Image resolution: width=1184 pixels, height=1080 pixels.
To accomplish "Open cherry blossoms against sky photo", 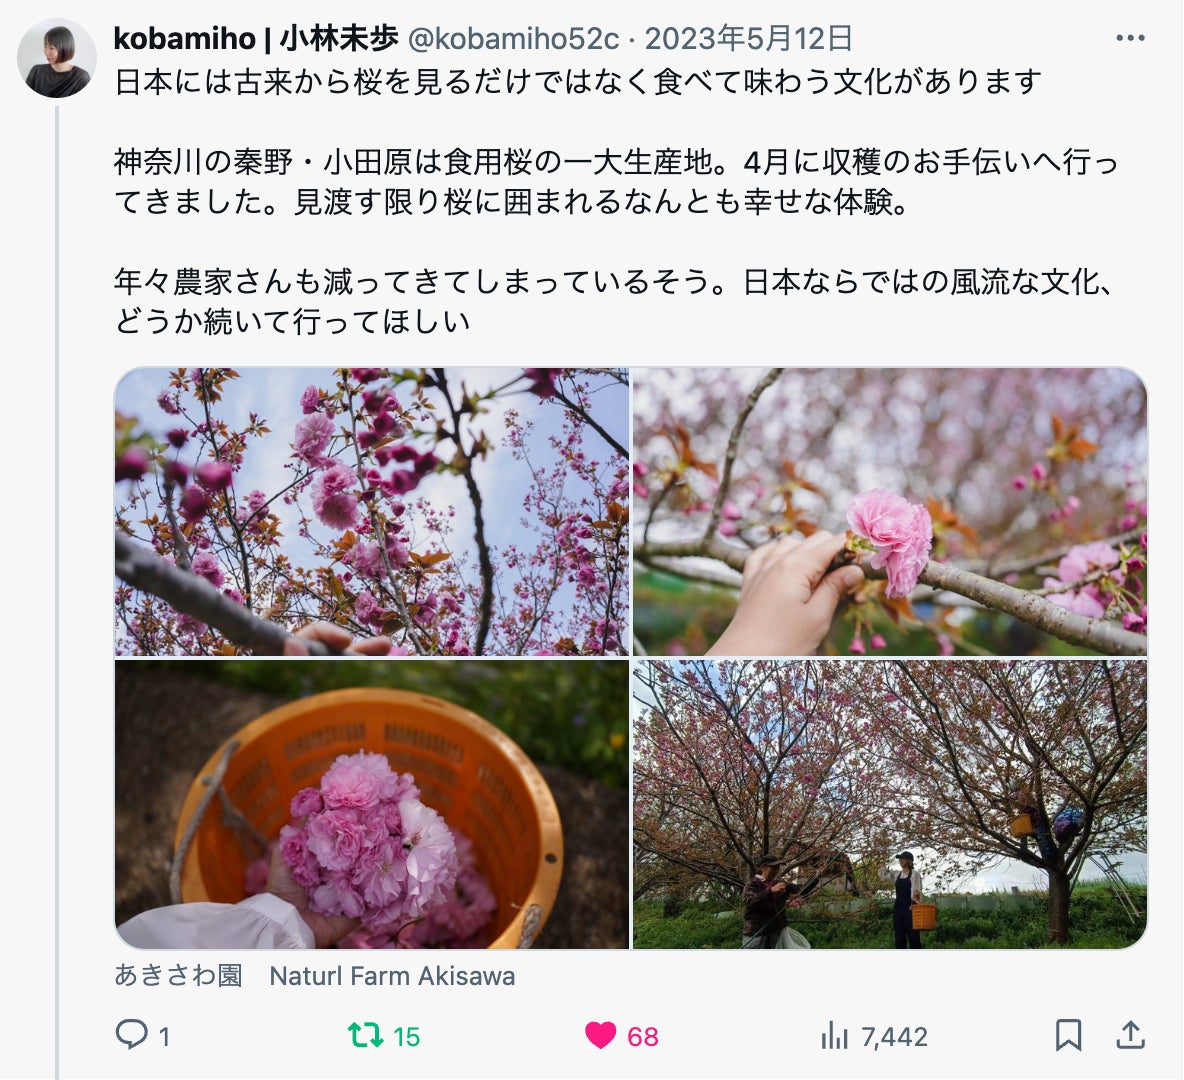I will click(x=372, y=511).
